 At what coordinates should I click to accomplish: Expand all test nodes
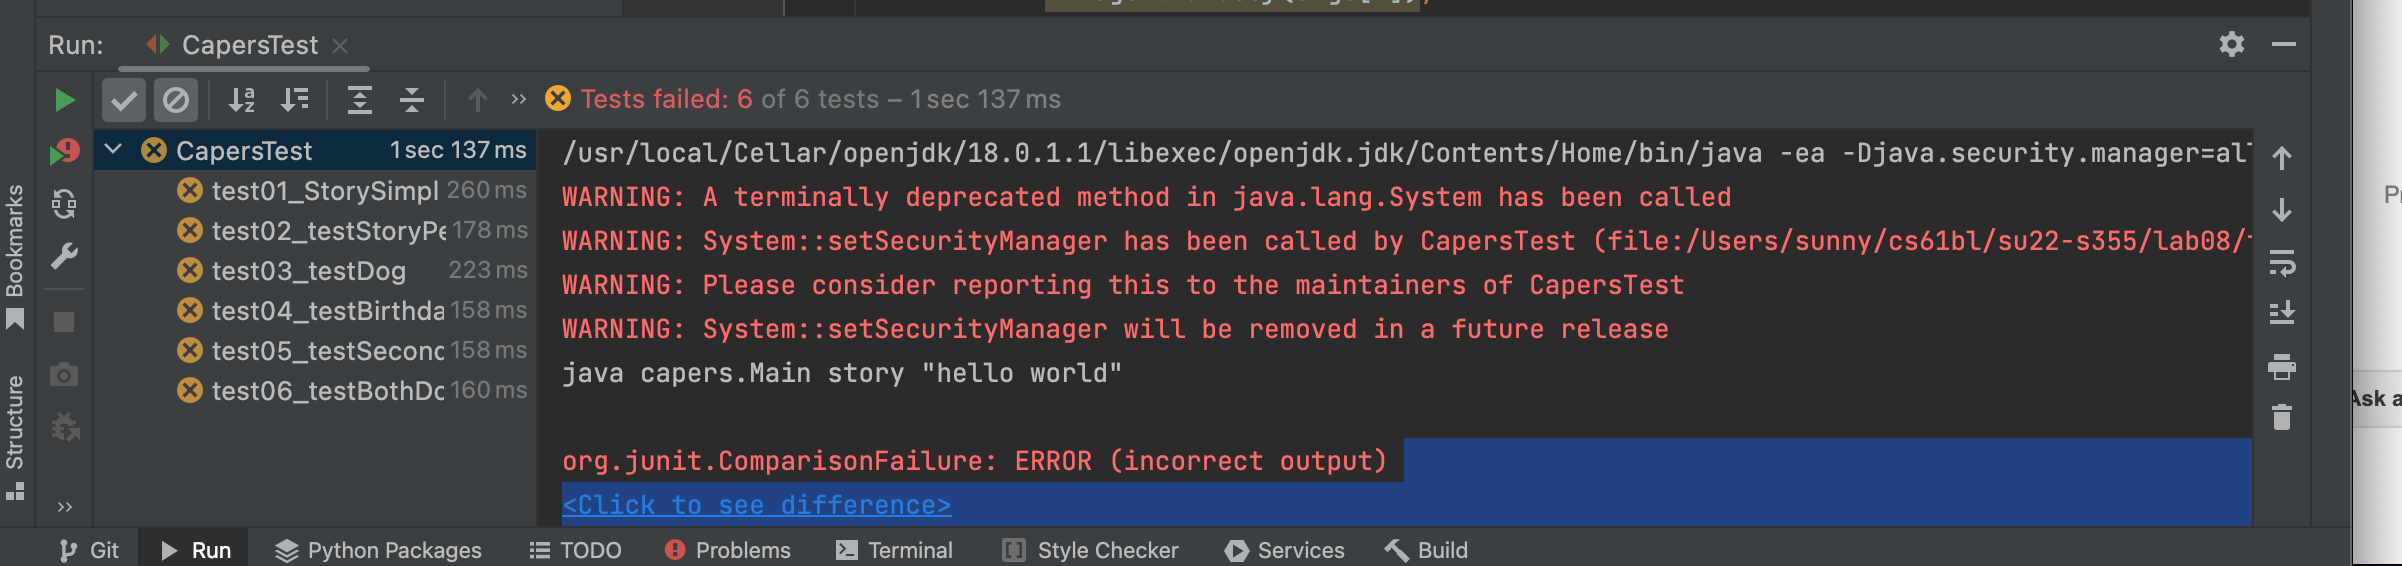coord(359,100)
